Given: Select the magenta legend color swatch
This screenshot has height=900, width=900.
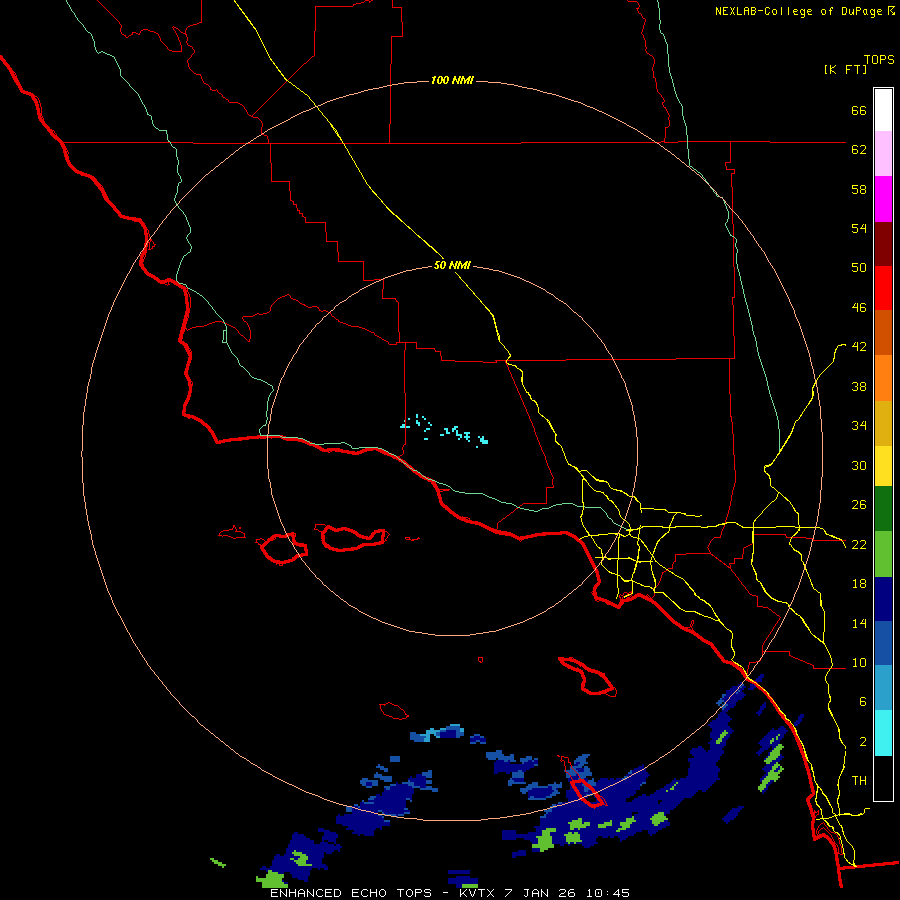Looking at the screenshot, I should click(x=883, y=199).
